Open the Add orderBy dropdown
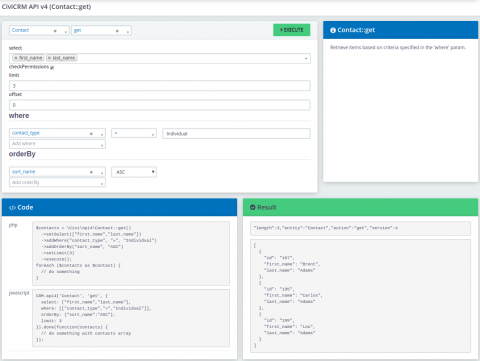Image resolution: width=480 pixels, height=361 pixels. (x=57, y=182)
